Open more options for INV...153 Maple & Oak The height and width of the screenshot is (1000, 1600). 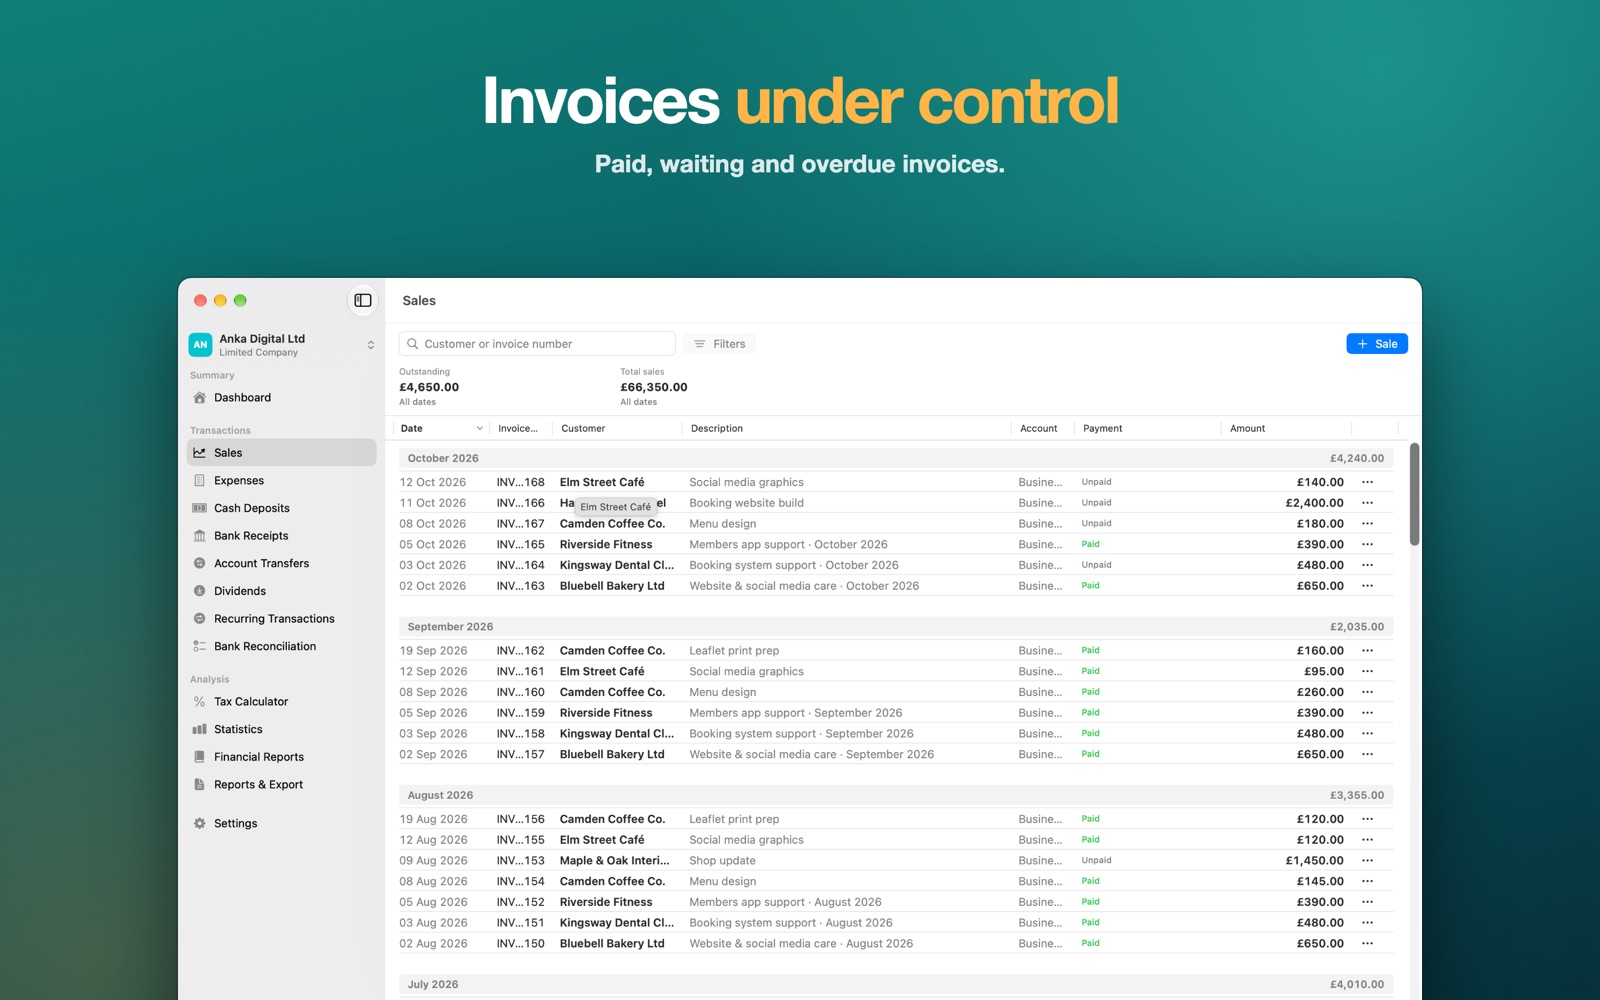(1367, 861)
